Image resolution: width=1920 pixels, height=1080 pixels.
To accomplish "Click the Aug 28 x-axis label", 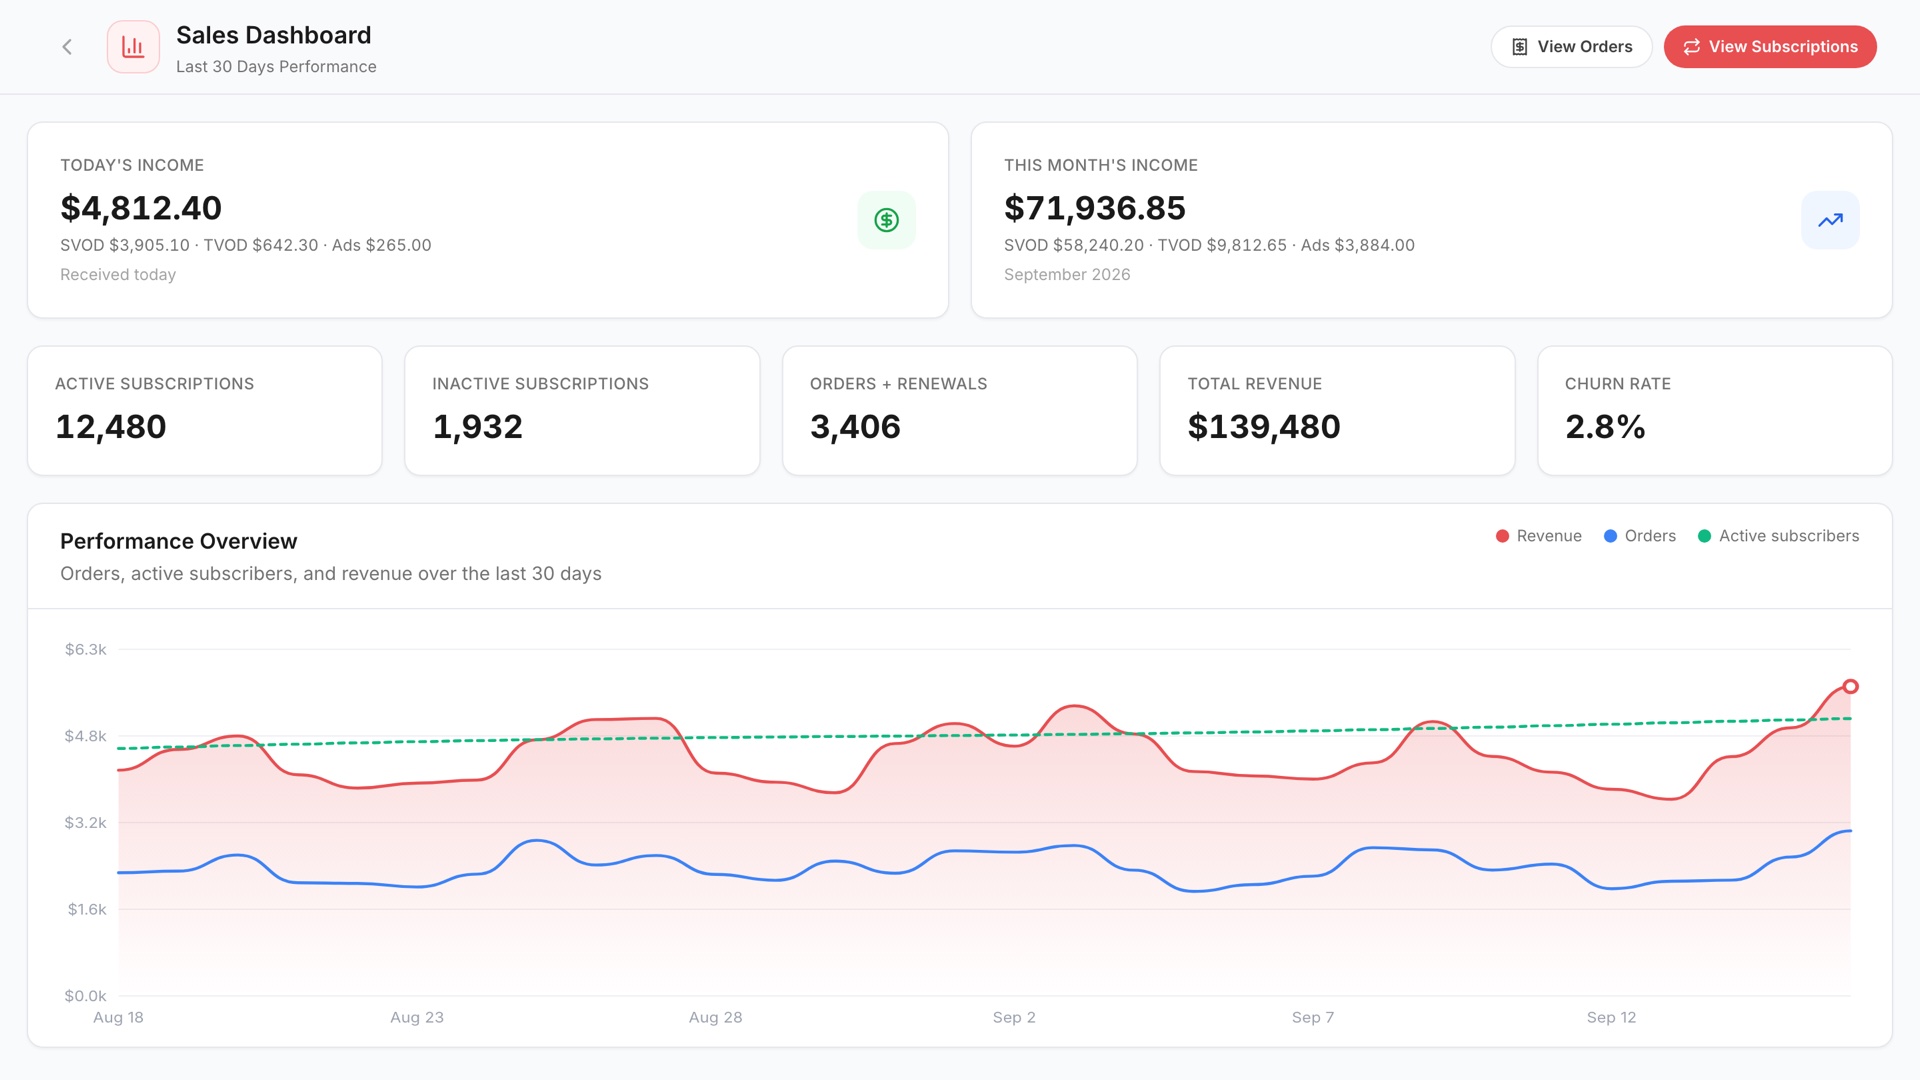I will click(716, 1017).
